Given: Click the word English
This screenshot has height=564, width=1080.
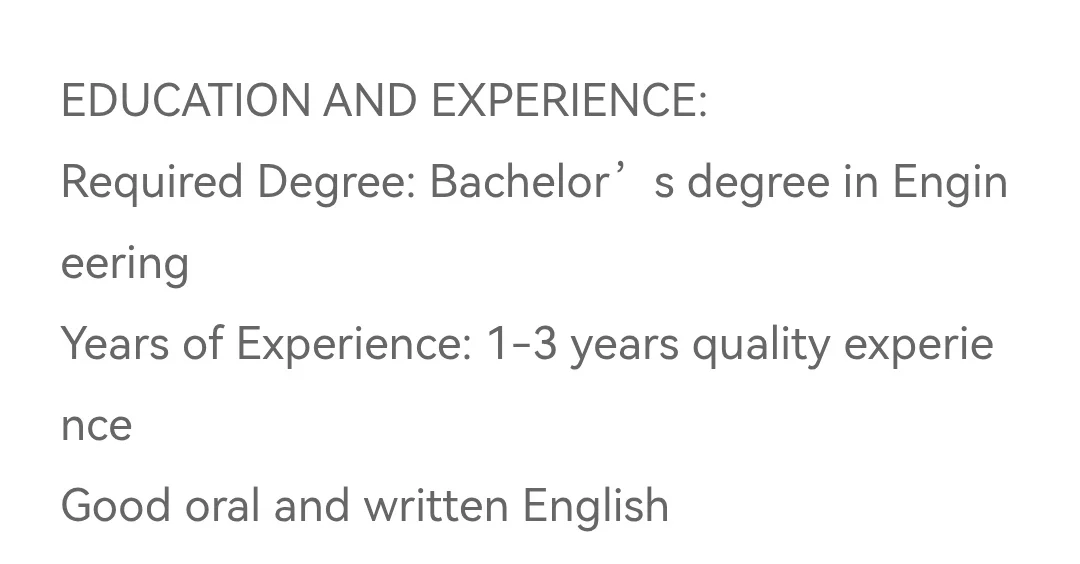Looking at the screenshot, I should [596, 505].
